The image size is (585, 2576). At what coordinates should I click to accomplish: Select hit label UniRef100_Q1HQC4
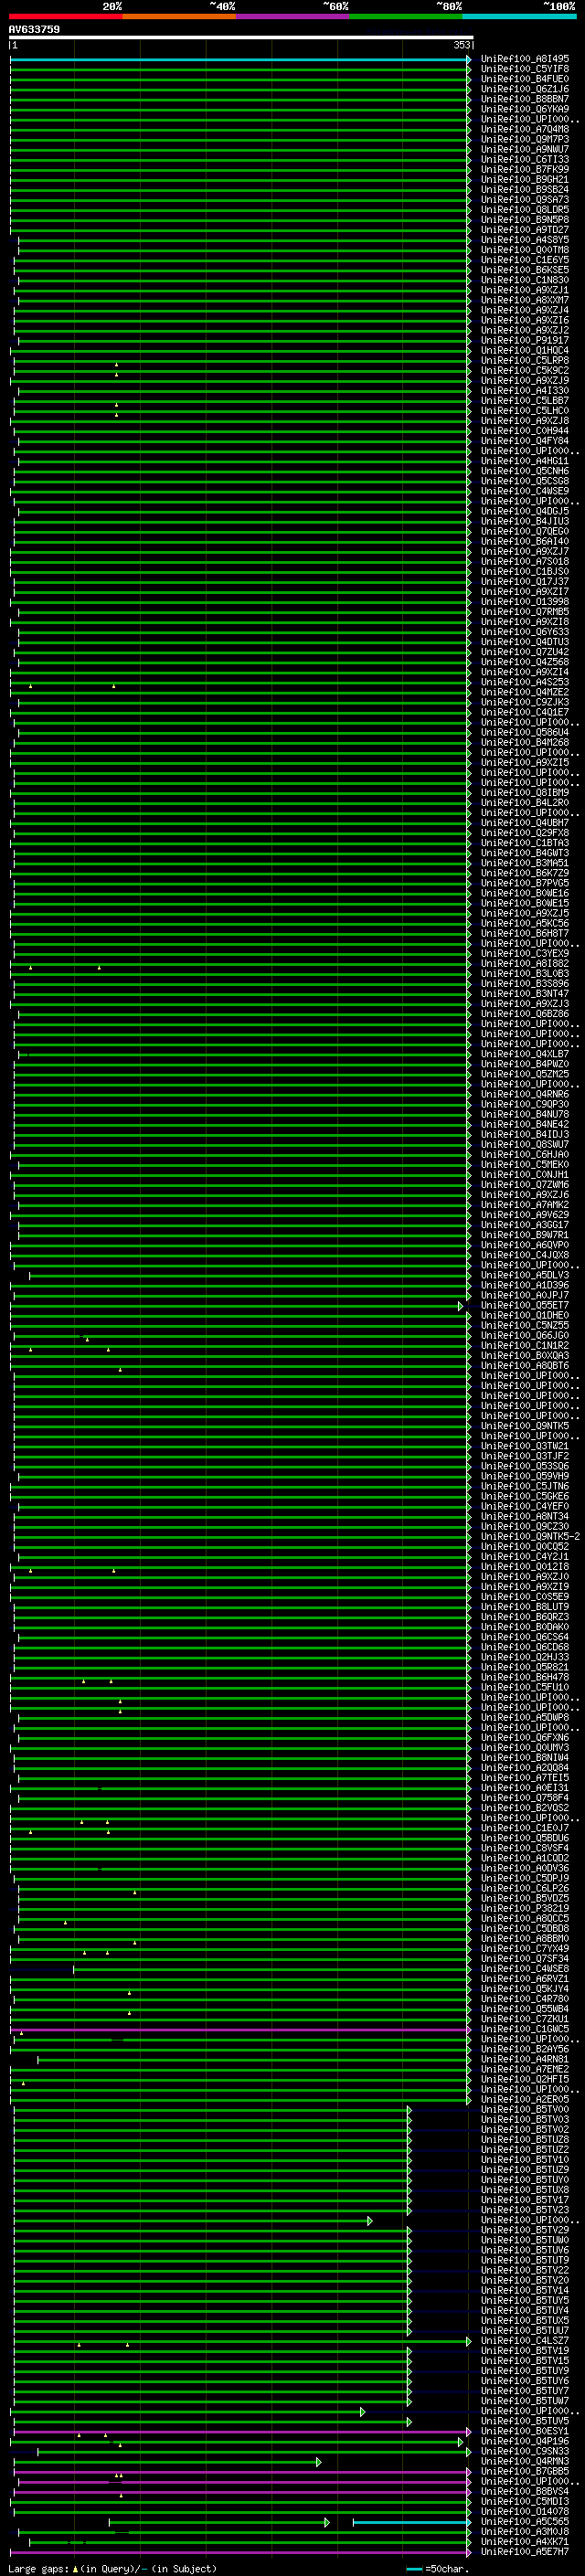click(x=525, y=350)
